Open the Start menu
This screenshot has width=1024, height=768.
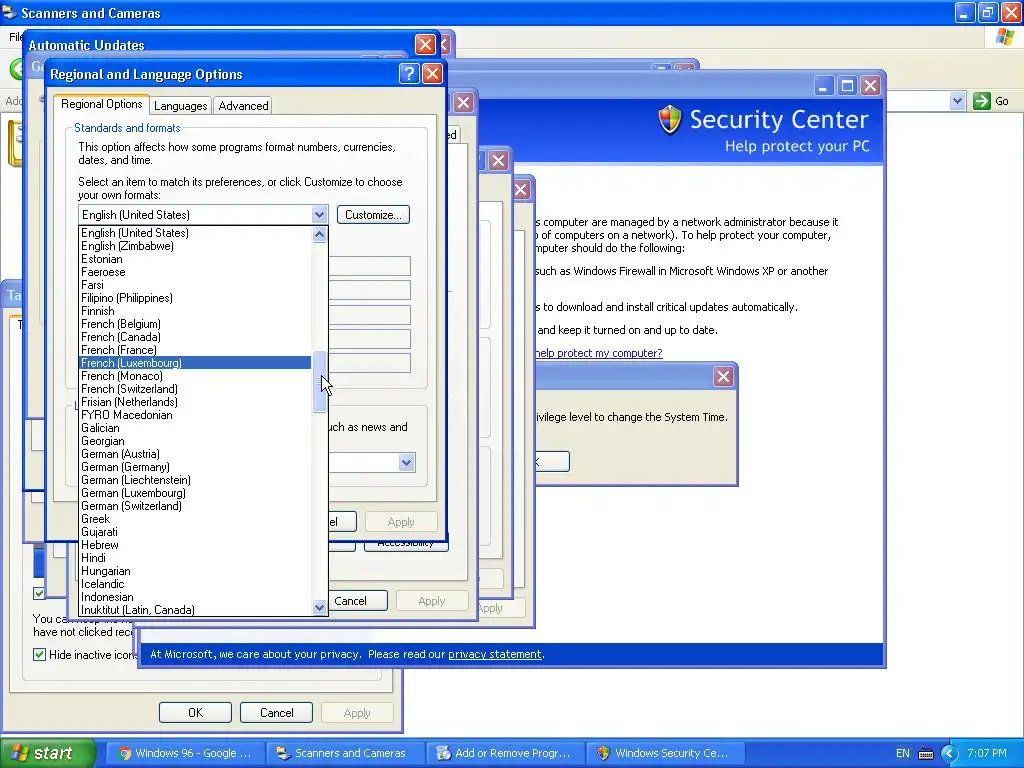click(x=47, y=753)
